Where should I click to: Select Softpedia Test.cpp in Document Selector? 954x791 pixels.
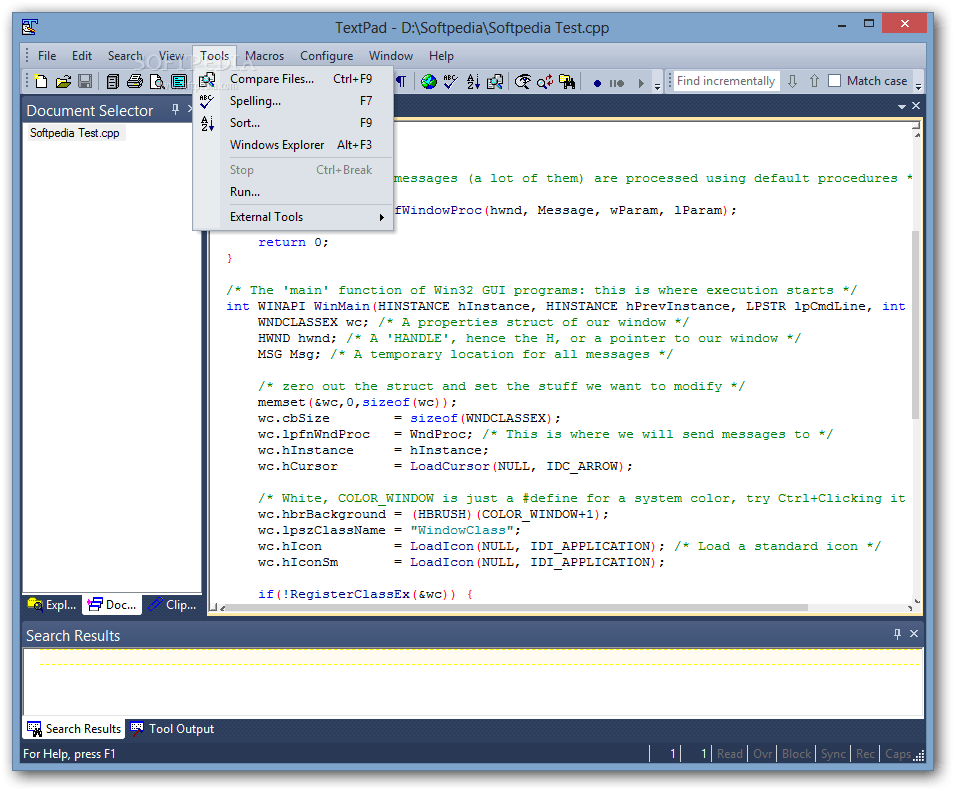75,133
